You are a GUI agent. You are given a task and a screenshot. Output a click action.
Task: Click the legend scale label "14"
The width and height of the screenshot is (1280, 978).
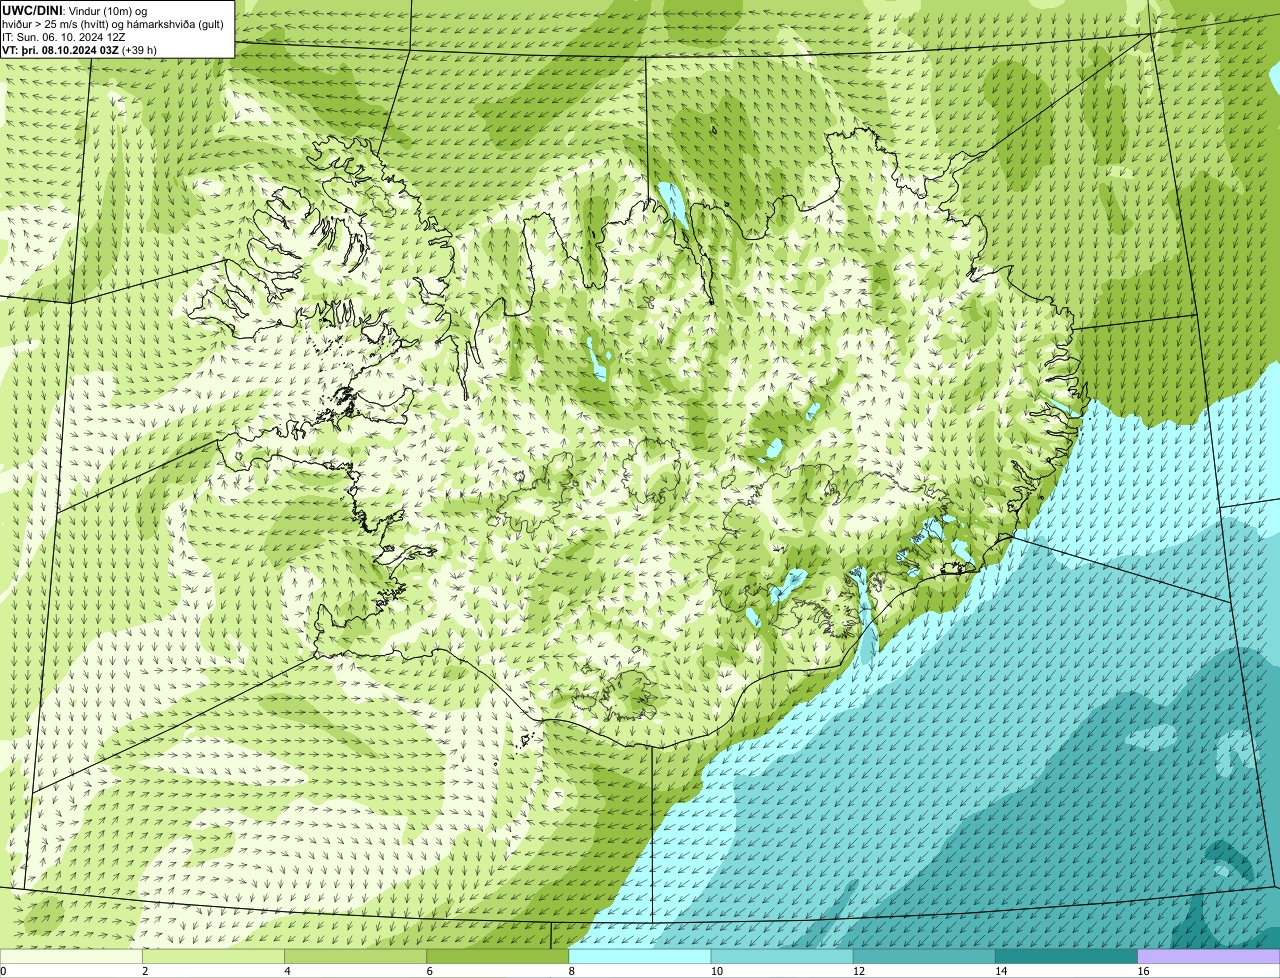tap(1000, 971)
